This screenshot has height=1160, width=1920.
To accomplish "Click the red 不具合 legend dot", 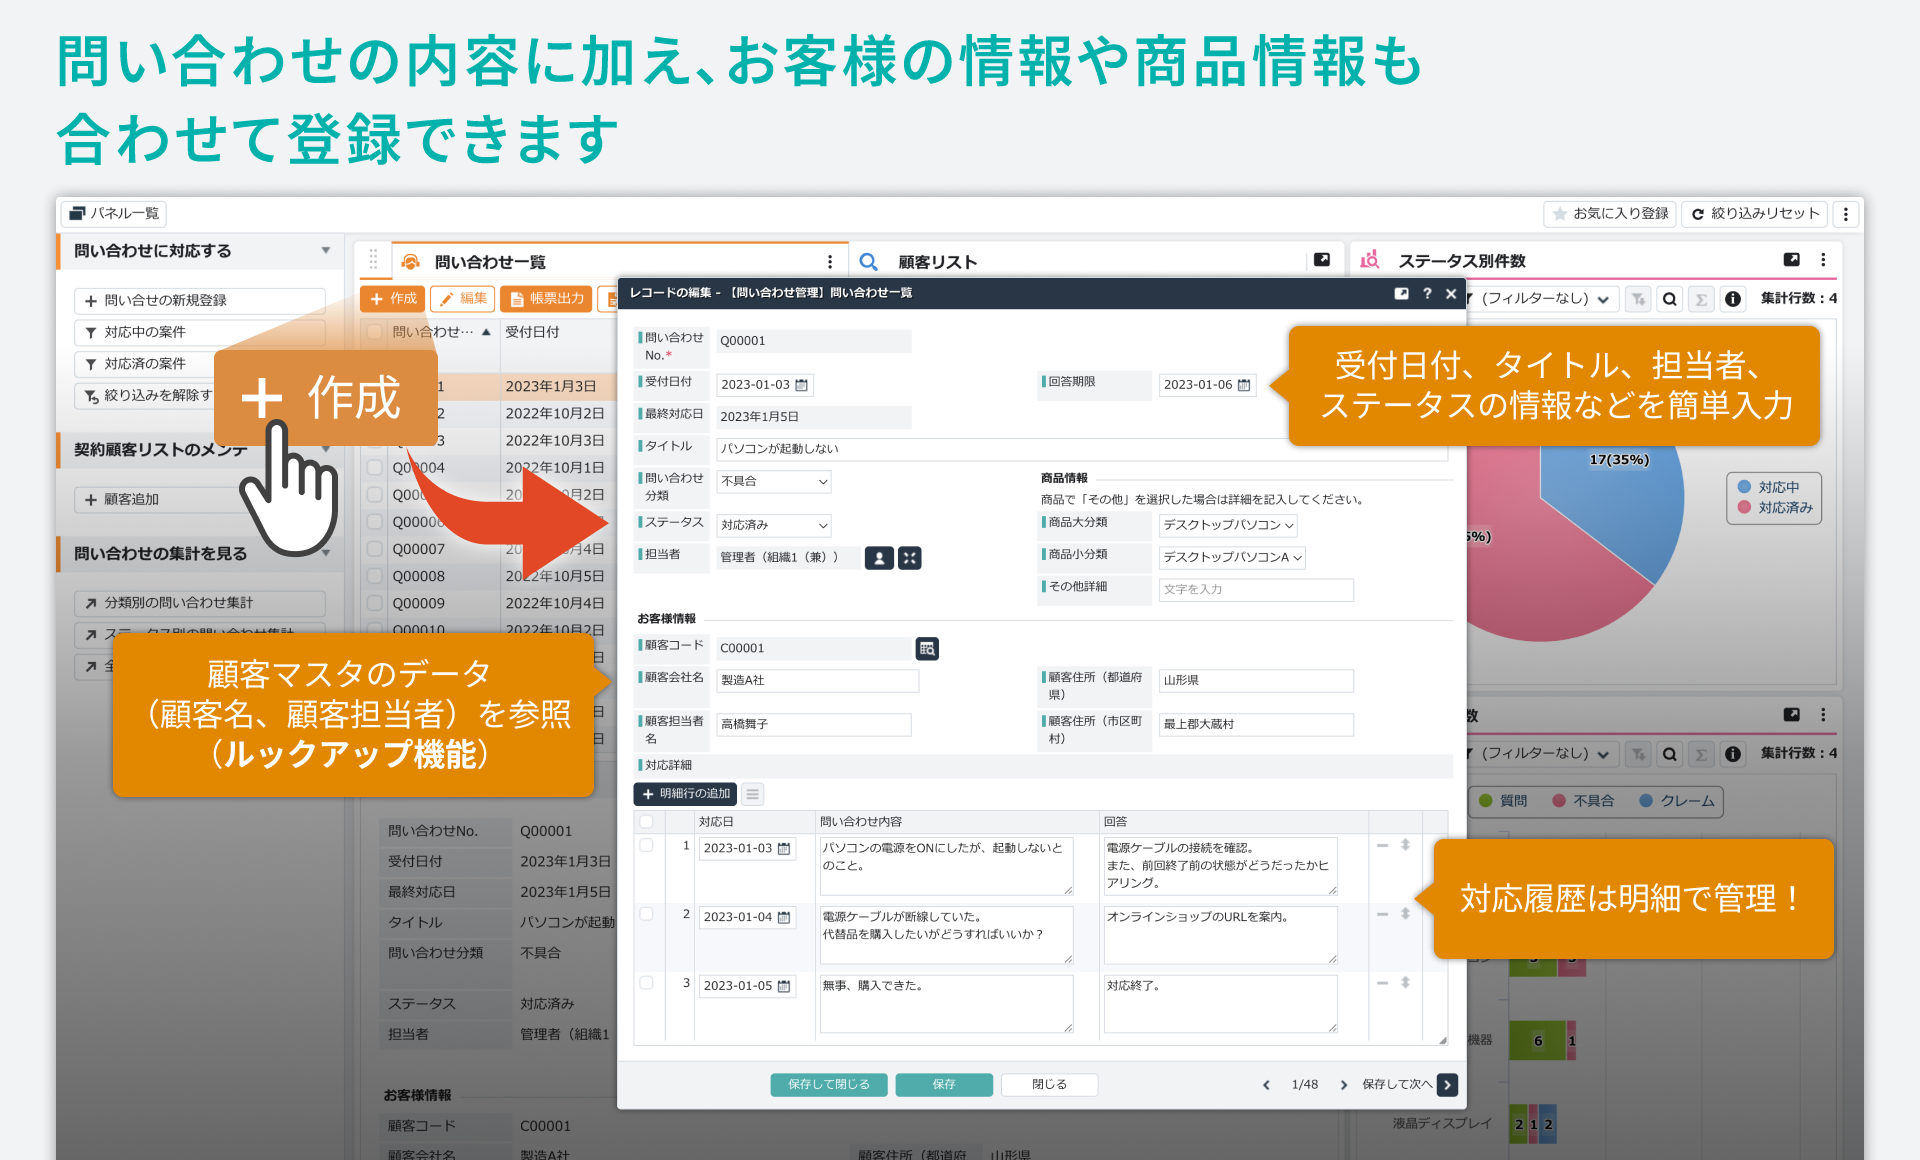I will pyautogui.click(x=1556, y=801).
